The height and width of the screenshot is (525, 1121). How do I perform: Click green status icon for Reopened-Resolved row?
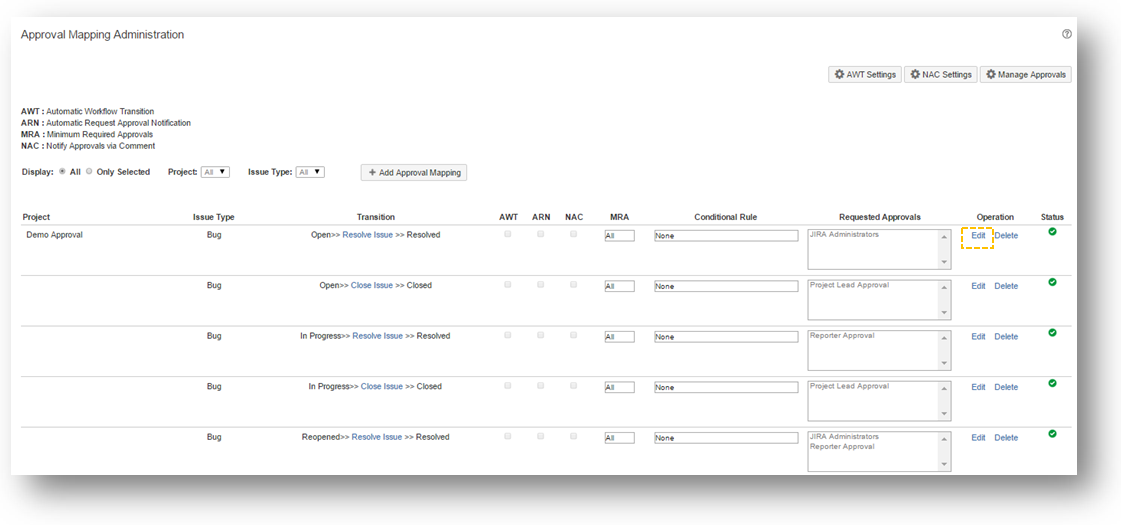tap(1052, 434)
